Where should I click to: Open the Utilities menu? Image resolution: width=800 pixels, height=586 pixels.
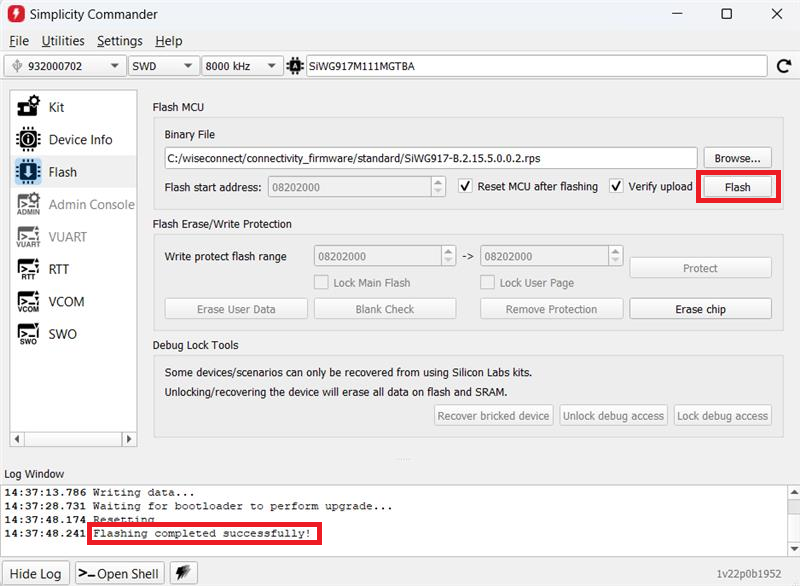tap(63, 41)
